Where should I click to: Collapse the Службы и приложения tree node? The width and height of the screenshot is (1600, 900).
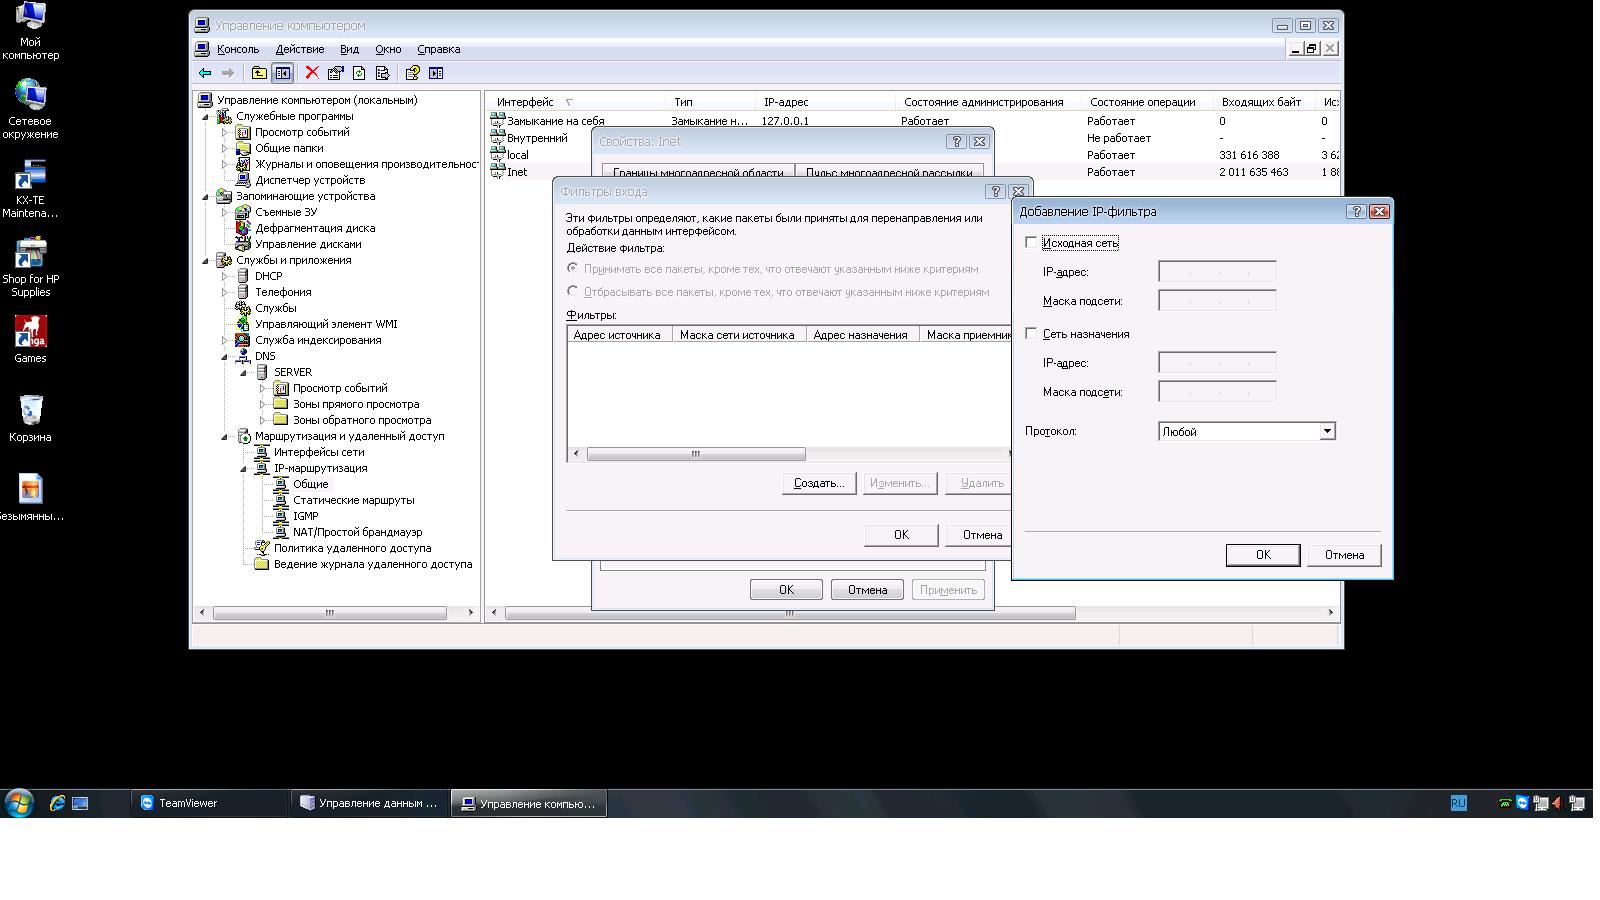point(207,261)
